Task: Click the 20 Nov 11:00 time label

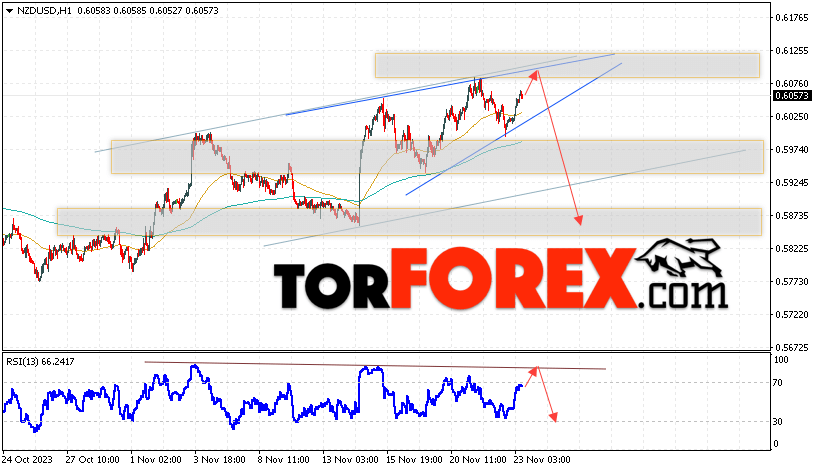Action: click(479, 460)
